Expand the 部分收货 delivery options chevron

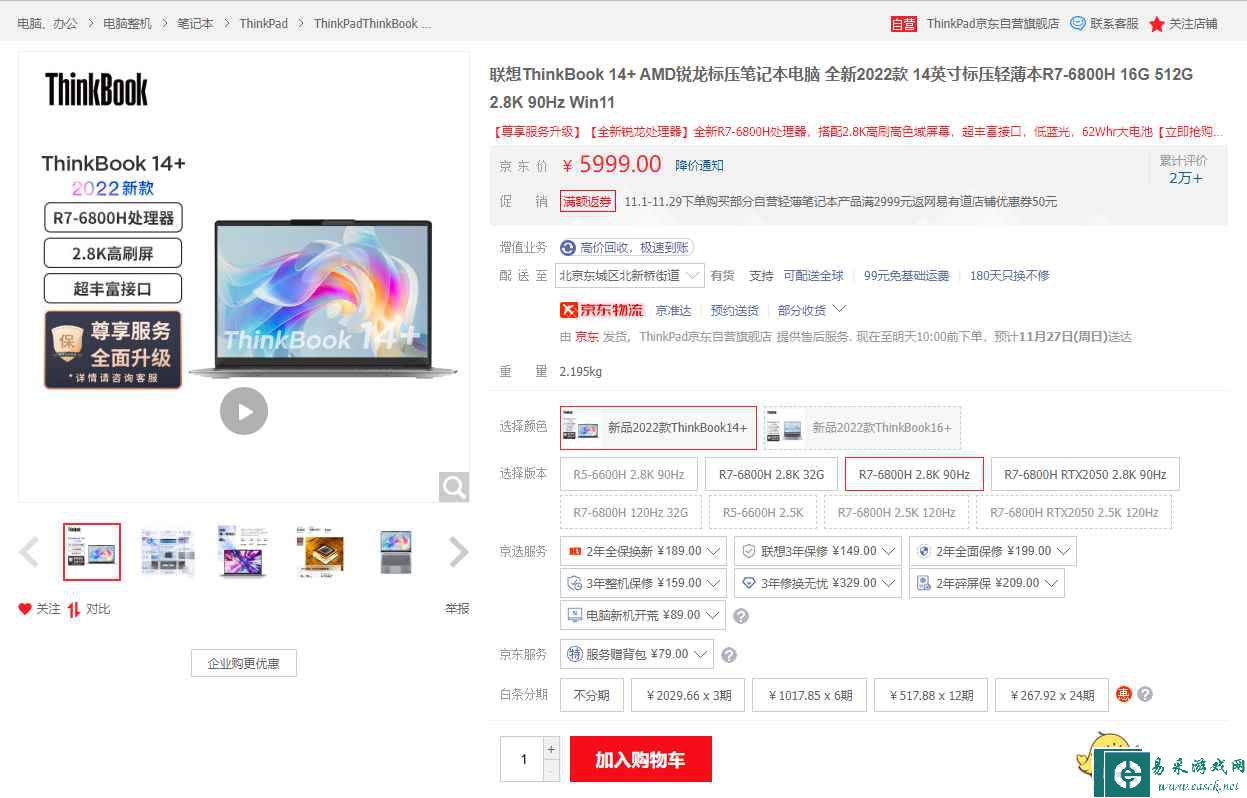pos(840,309)
